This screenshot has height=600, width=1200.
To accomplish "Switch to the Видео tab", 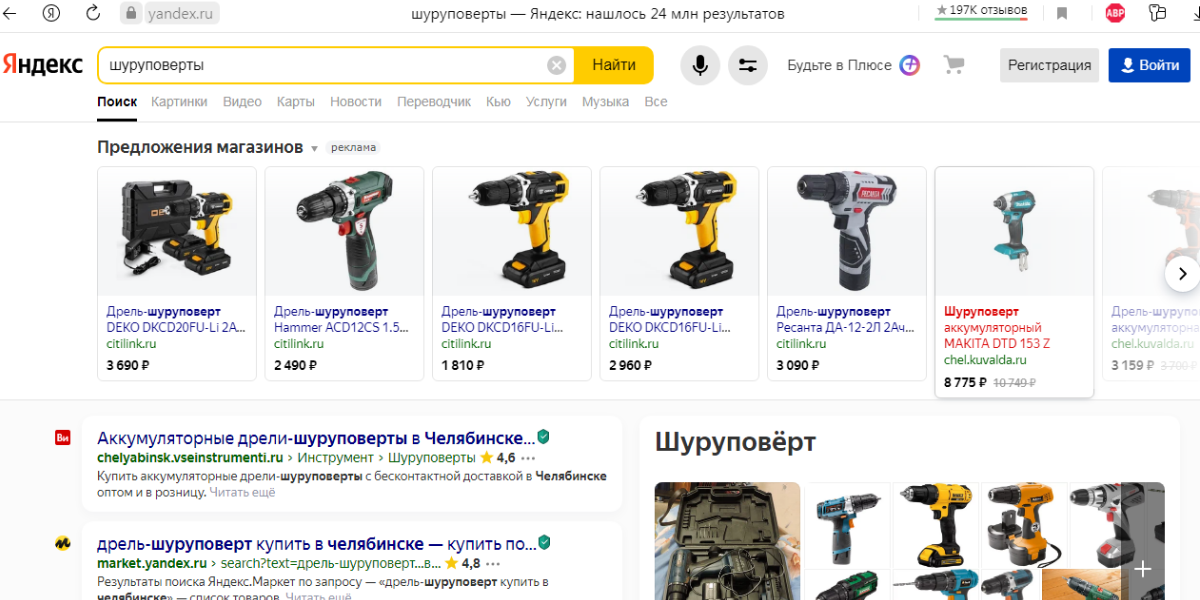I will [242, 101].
